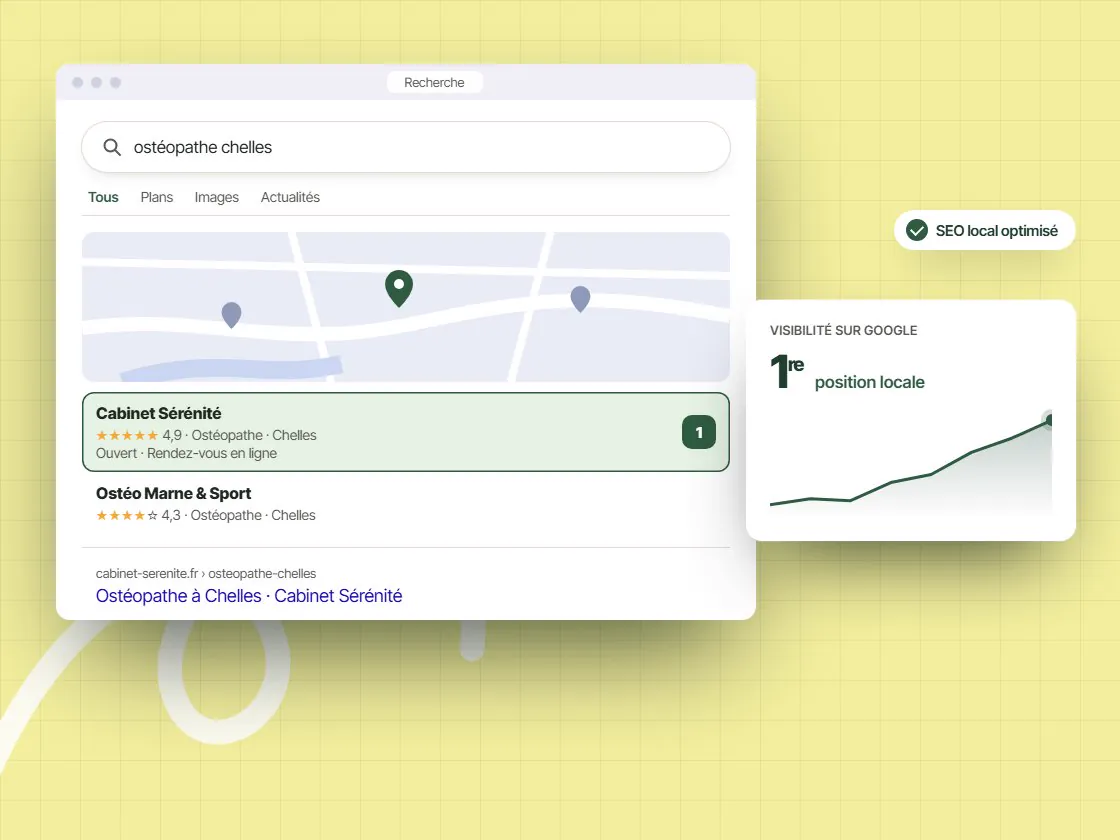Open the Actualités tab
This screenshot has width=1120, height=840.
pyautogui.click(x=290, y=197)
